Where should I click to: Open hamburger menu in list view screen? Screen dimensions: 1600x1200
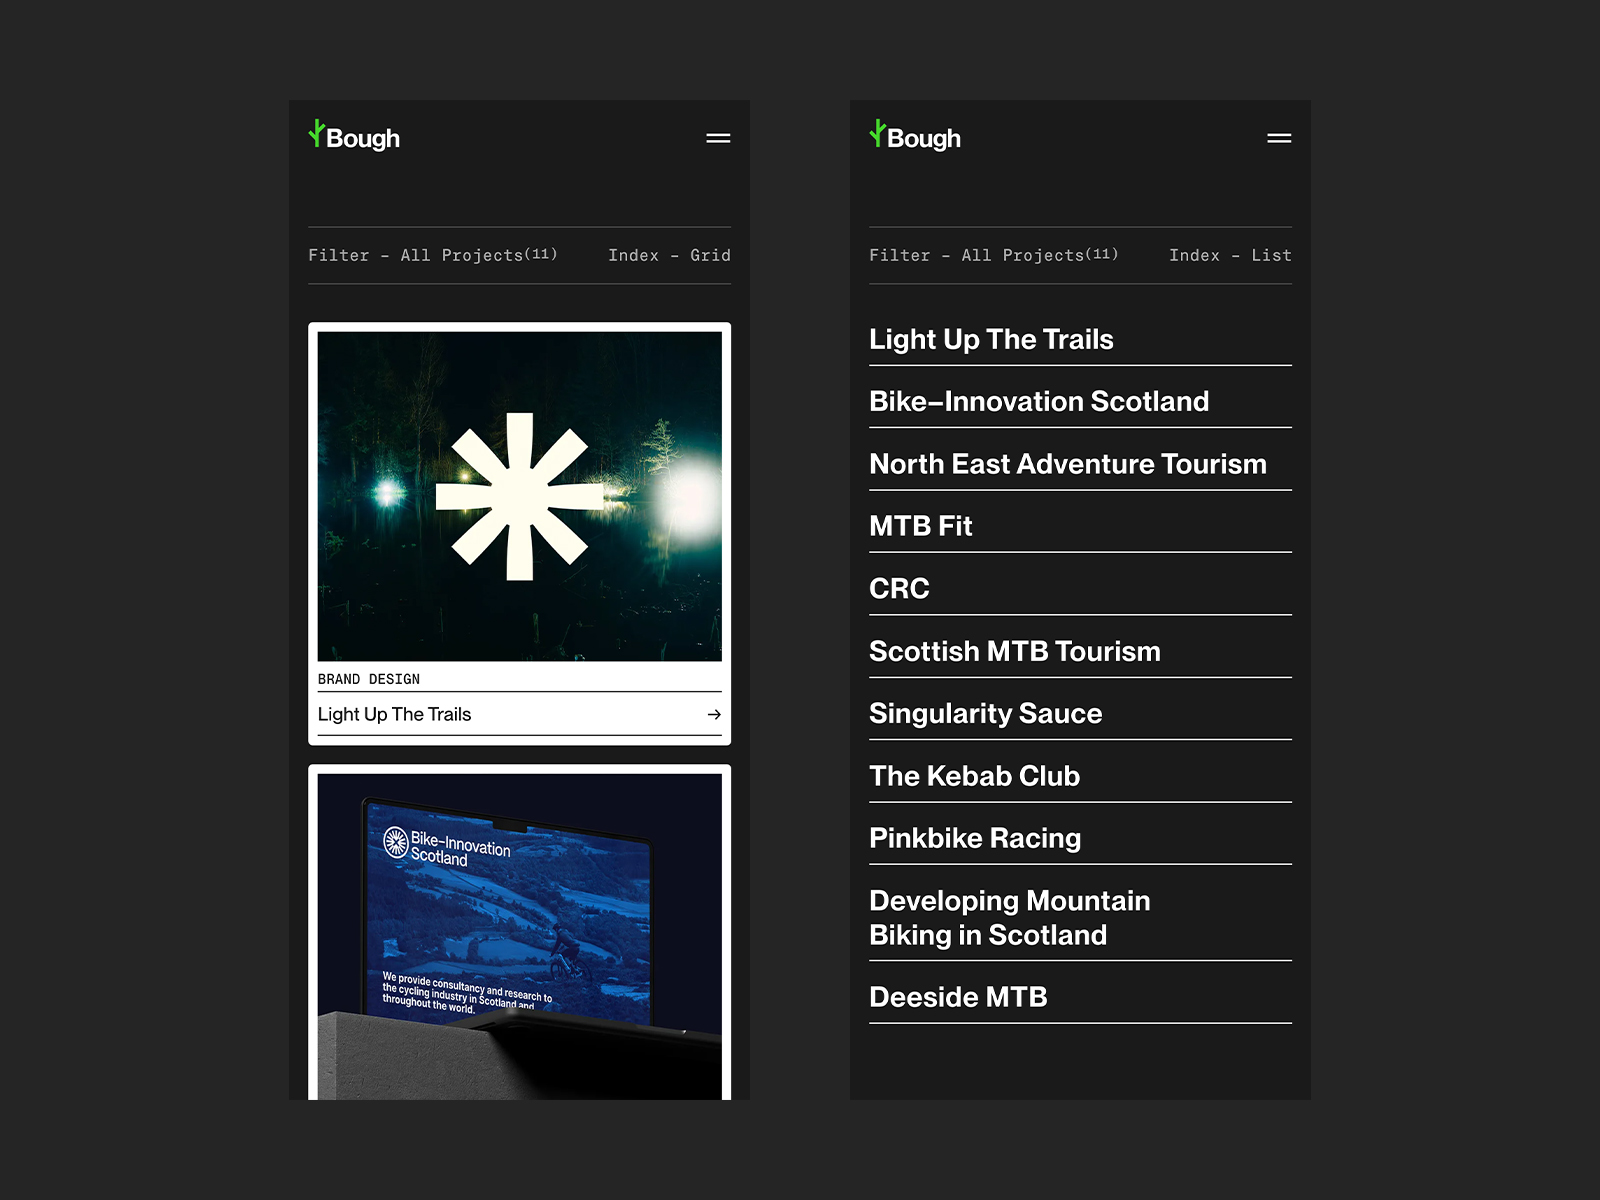click(x=1279, y=138)
